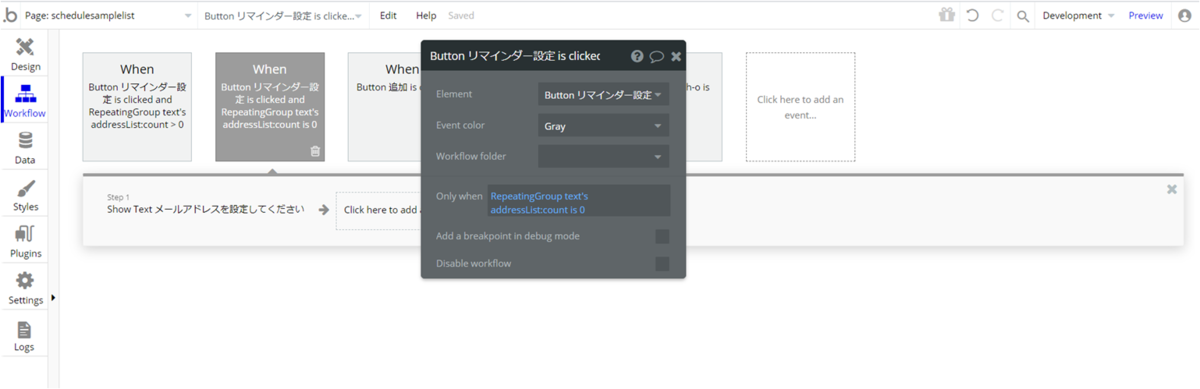1200x389 pixels.
Task: Open the Edit menu
Action: (x=388, y=16)
